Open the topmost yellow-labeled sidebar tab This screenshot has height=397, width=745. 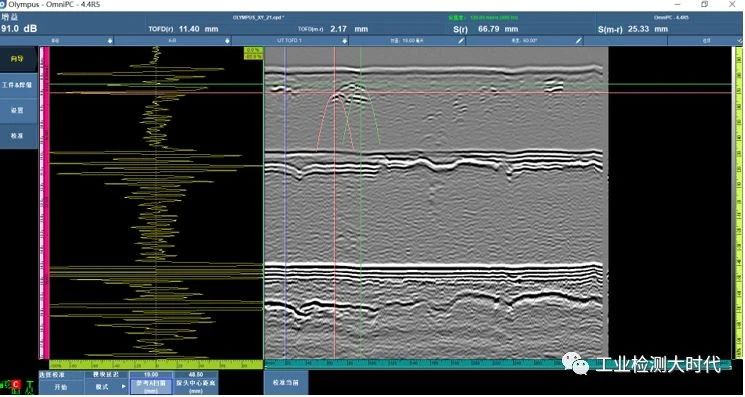[x=19, y=59]
